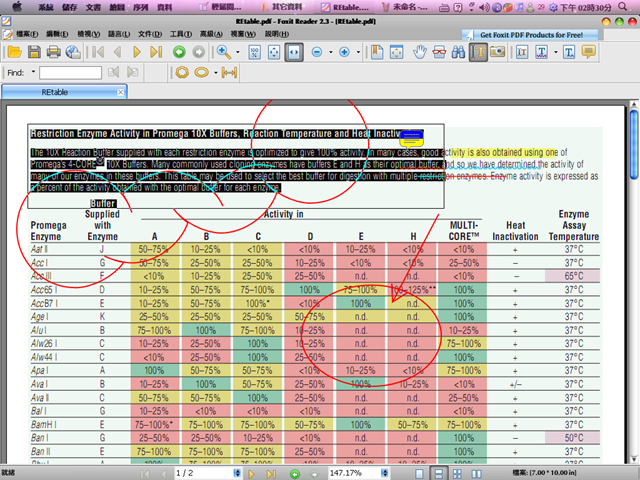Open the yellow sticky note annotation
This screenshot has height=480, width=640.
(x=411, y=139)
